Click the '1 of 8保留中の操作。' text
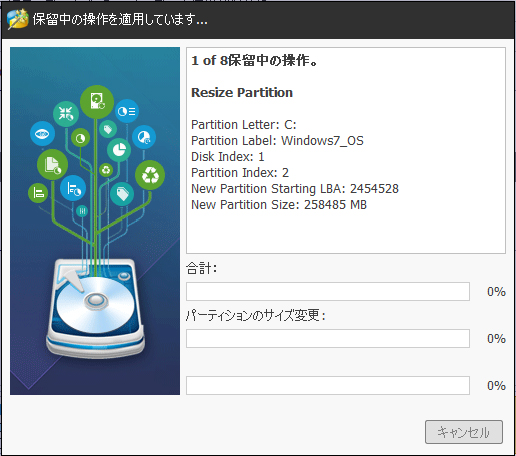The image size is (516, 456). [255, 60]
